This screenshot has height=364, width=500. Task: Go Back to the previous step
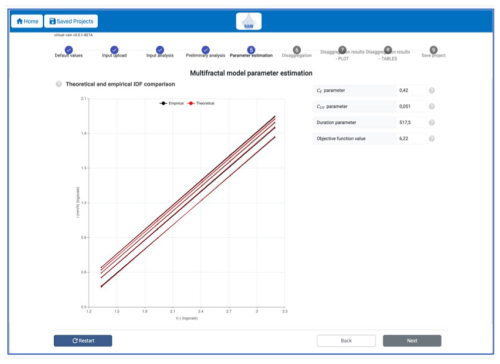[346, 341]
